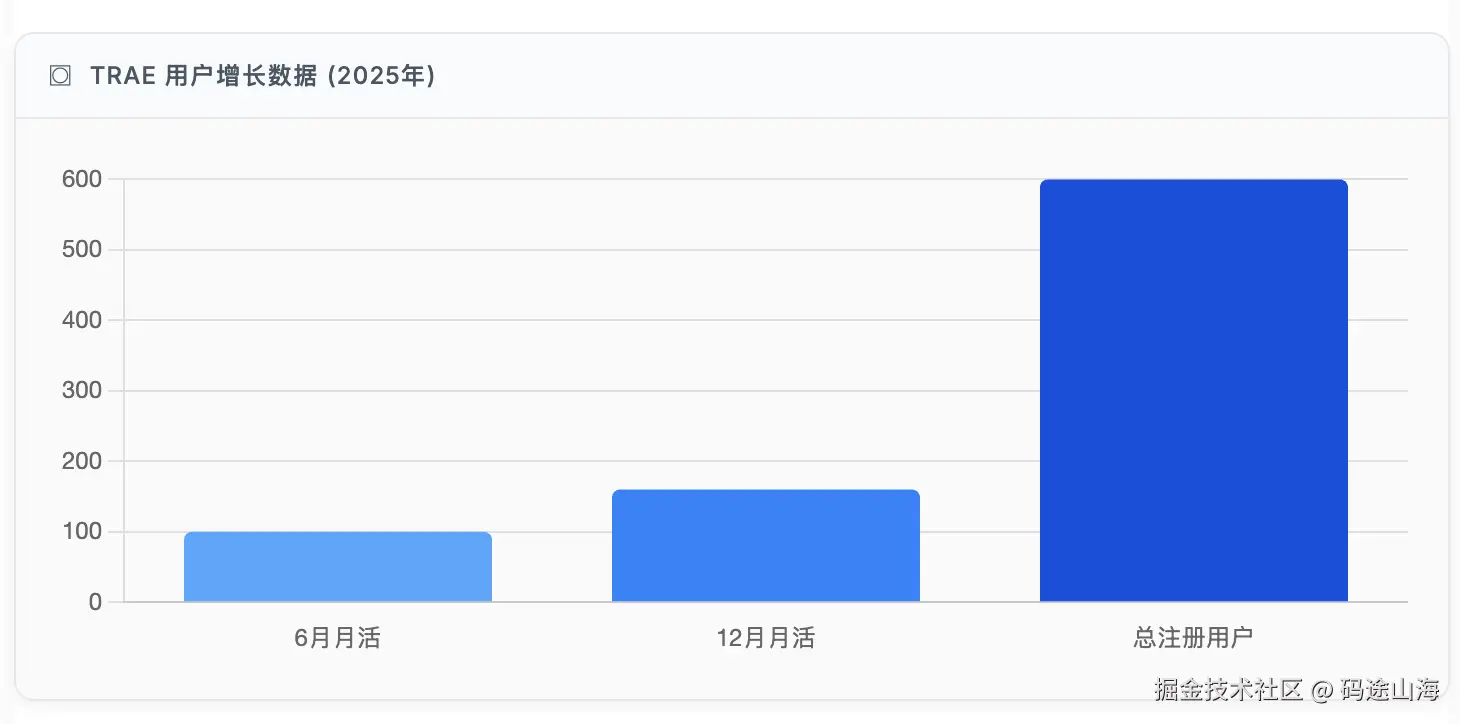Click the TRAE 用户增长数据 (2025年) title

pyautogui.click(x=262, y=76)
